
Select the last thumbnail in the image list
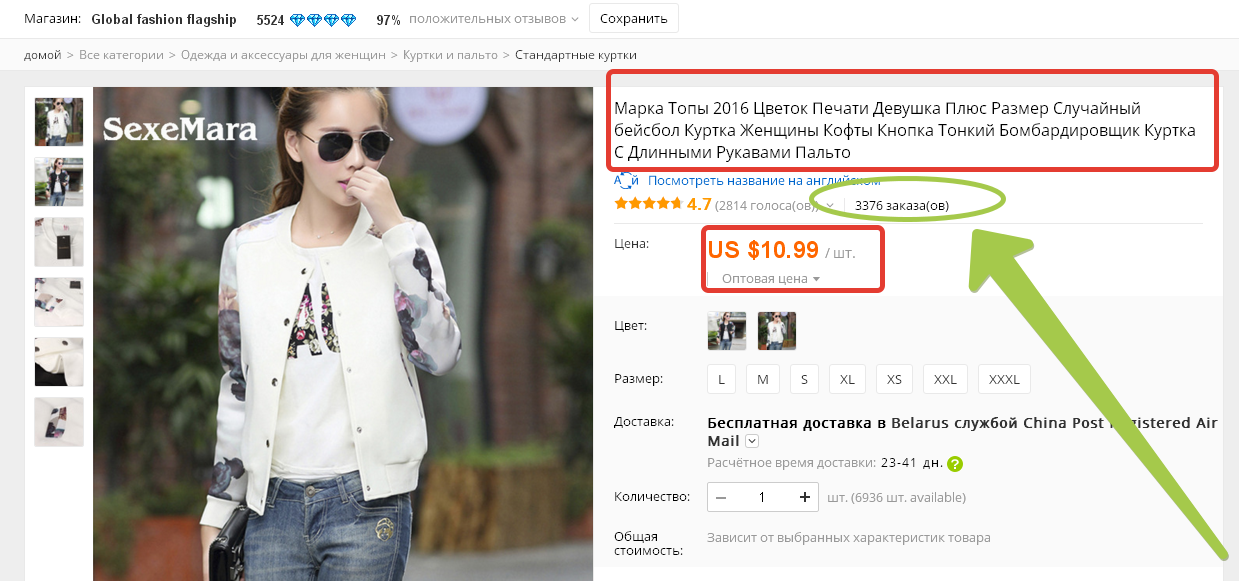click(x=59, y=422)
